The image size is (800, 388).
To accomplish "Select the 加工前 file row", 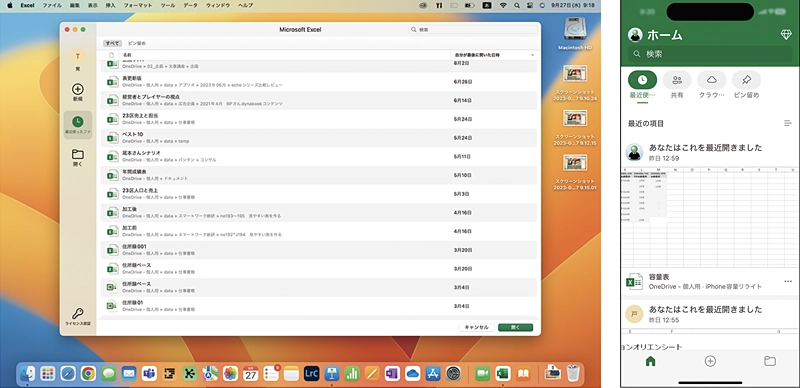I will coord(319,231).
